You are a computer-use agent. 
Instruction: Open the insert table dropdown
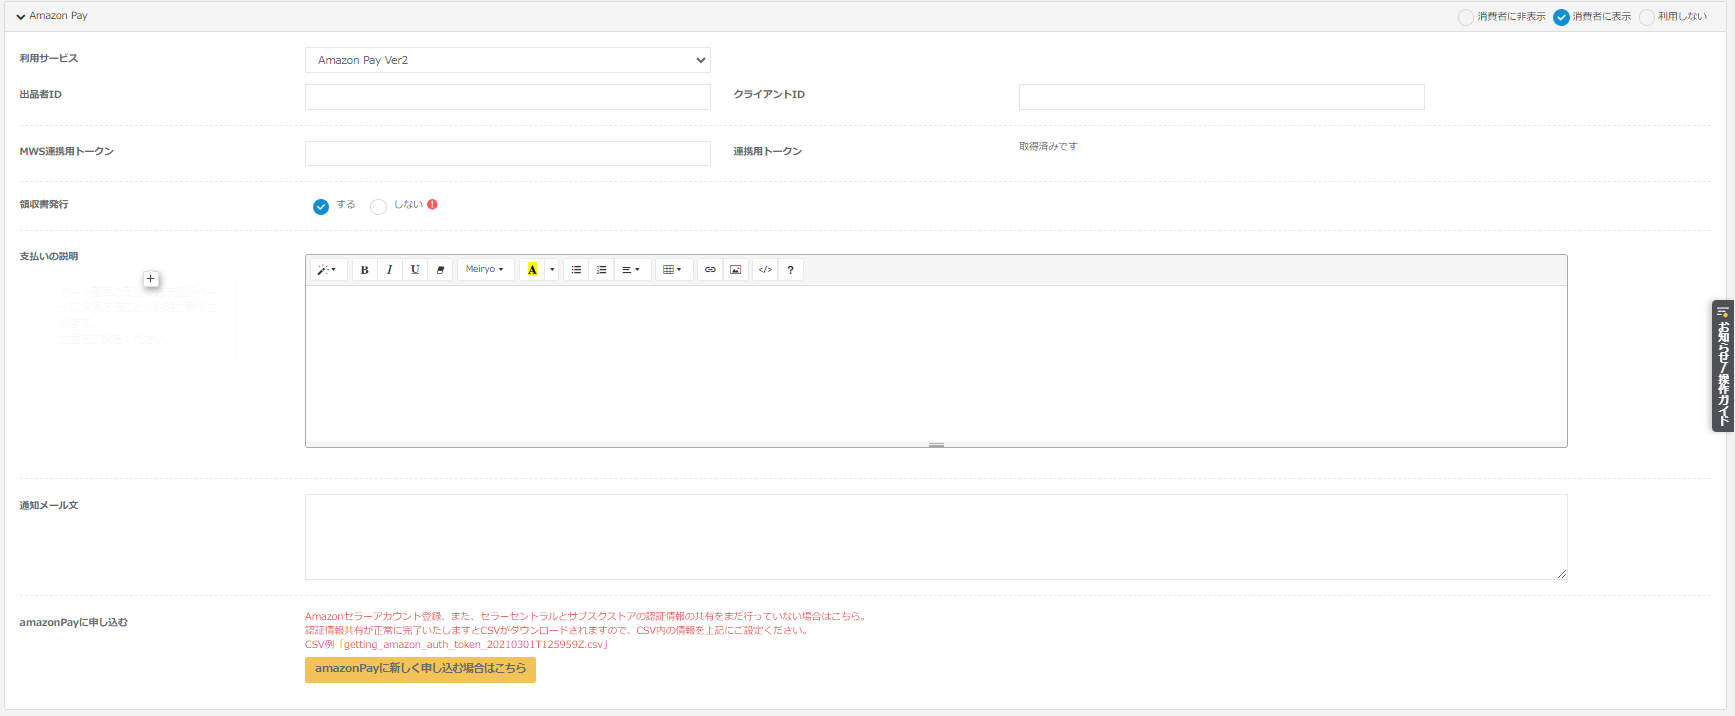pos(673,270)
